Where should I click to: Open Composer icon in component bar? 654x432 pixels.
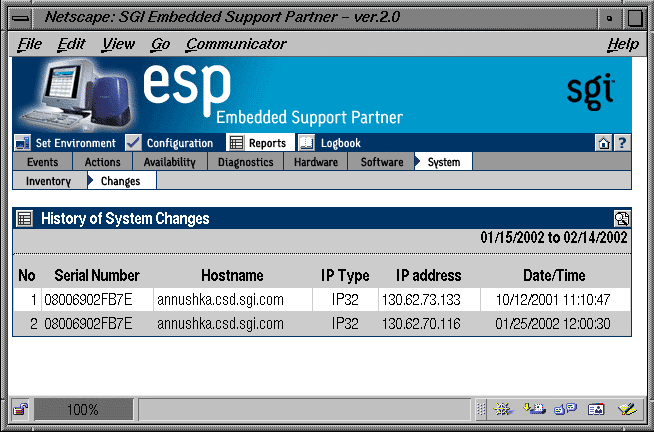point(627,409)
